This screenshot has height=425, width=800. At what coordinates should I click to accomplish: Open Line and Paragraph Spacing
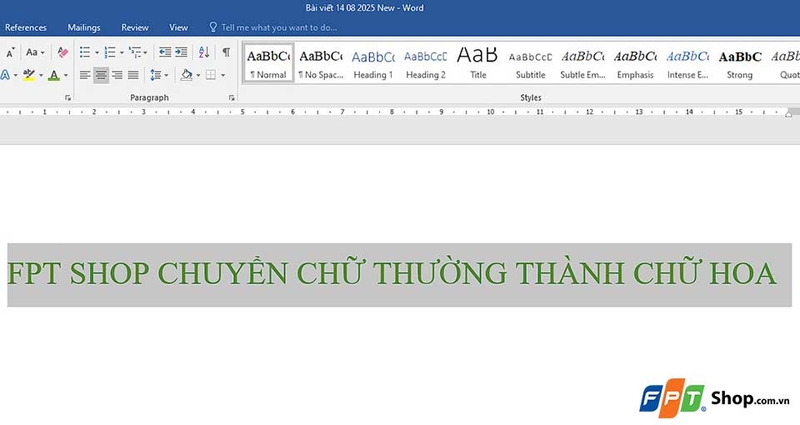coord(156,75)
